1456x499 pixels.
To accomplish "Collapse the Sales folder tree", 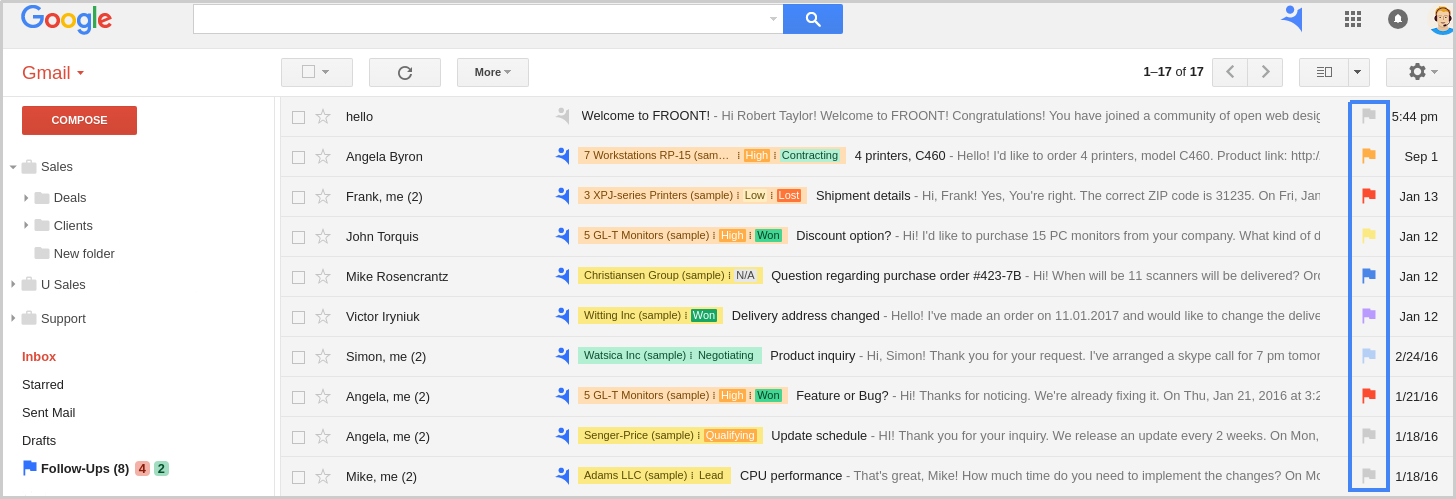I will pos(13,167).
